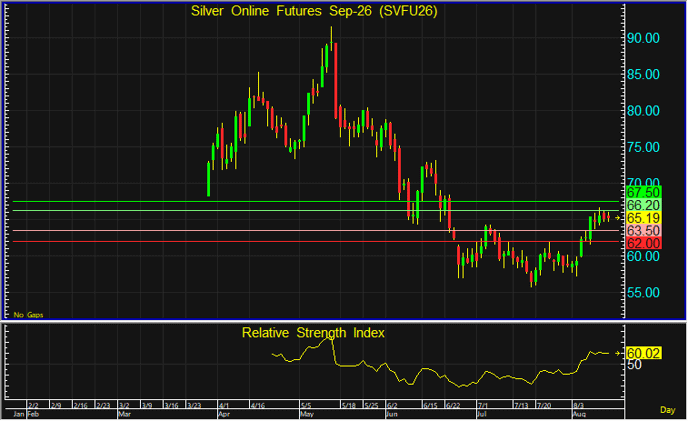The image size is (688, 421).
Task: Click the Aug month label
Action: tap(579, 414)
